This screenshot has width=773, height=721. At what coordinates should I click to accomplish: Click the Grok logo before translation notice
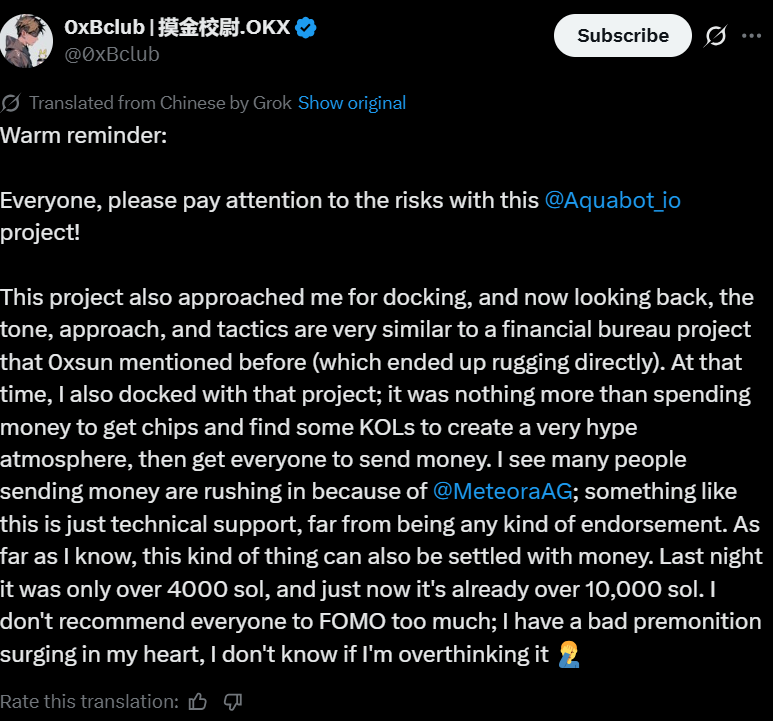pyautogui.click(x=10, y=103)
